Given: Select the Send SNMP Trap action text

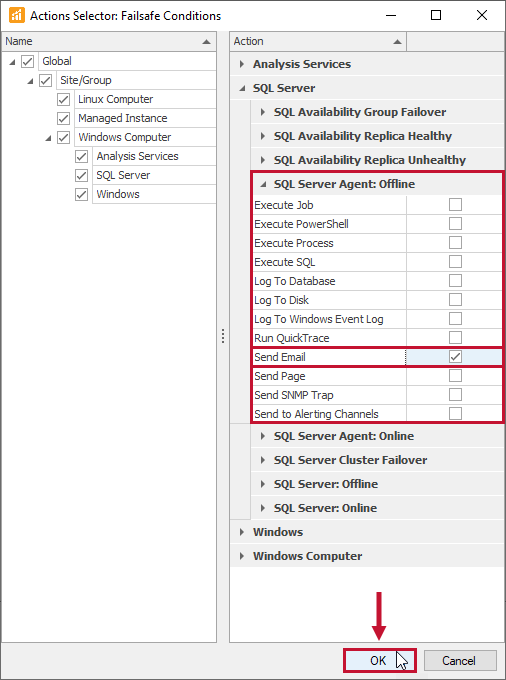Looking at the screenshot, I should 294,395.
